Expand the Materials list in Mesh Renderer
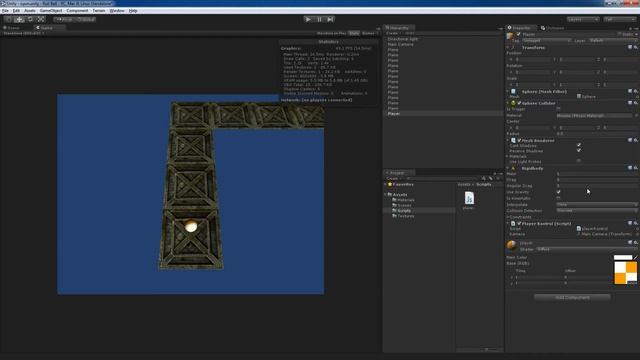 point(508,156)
